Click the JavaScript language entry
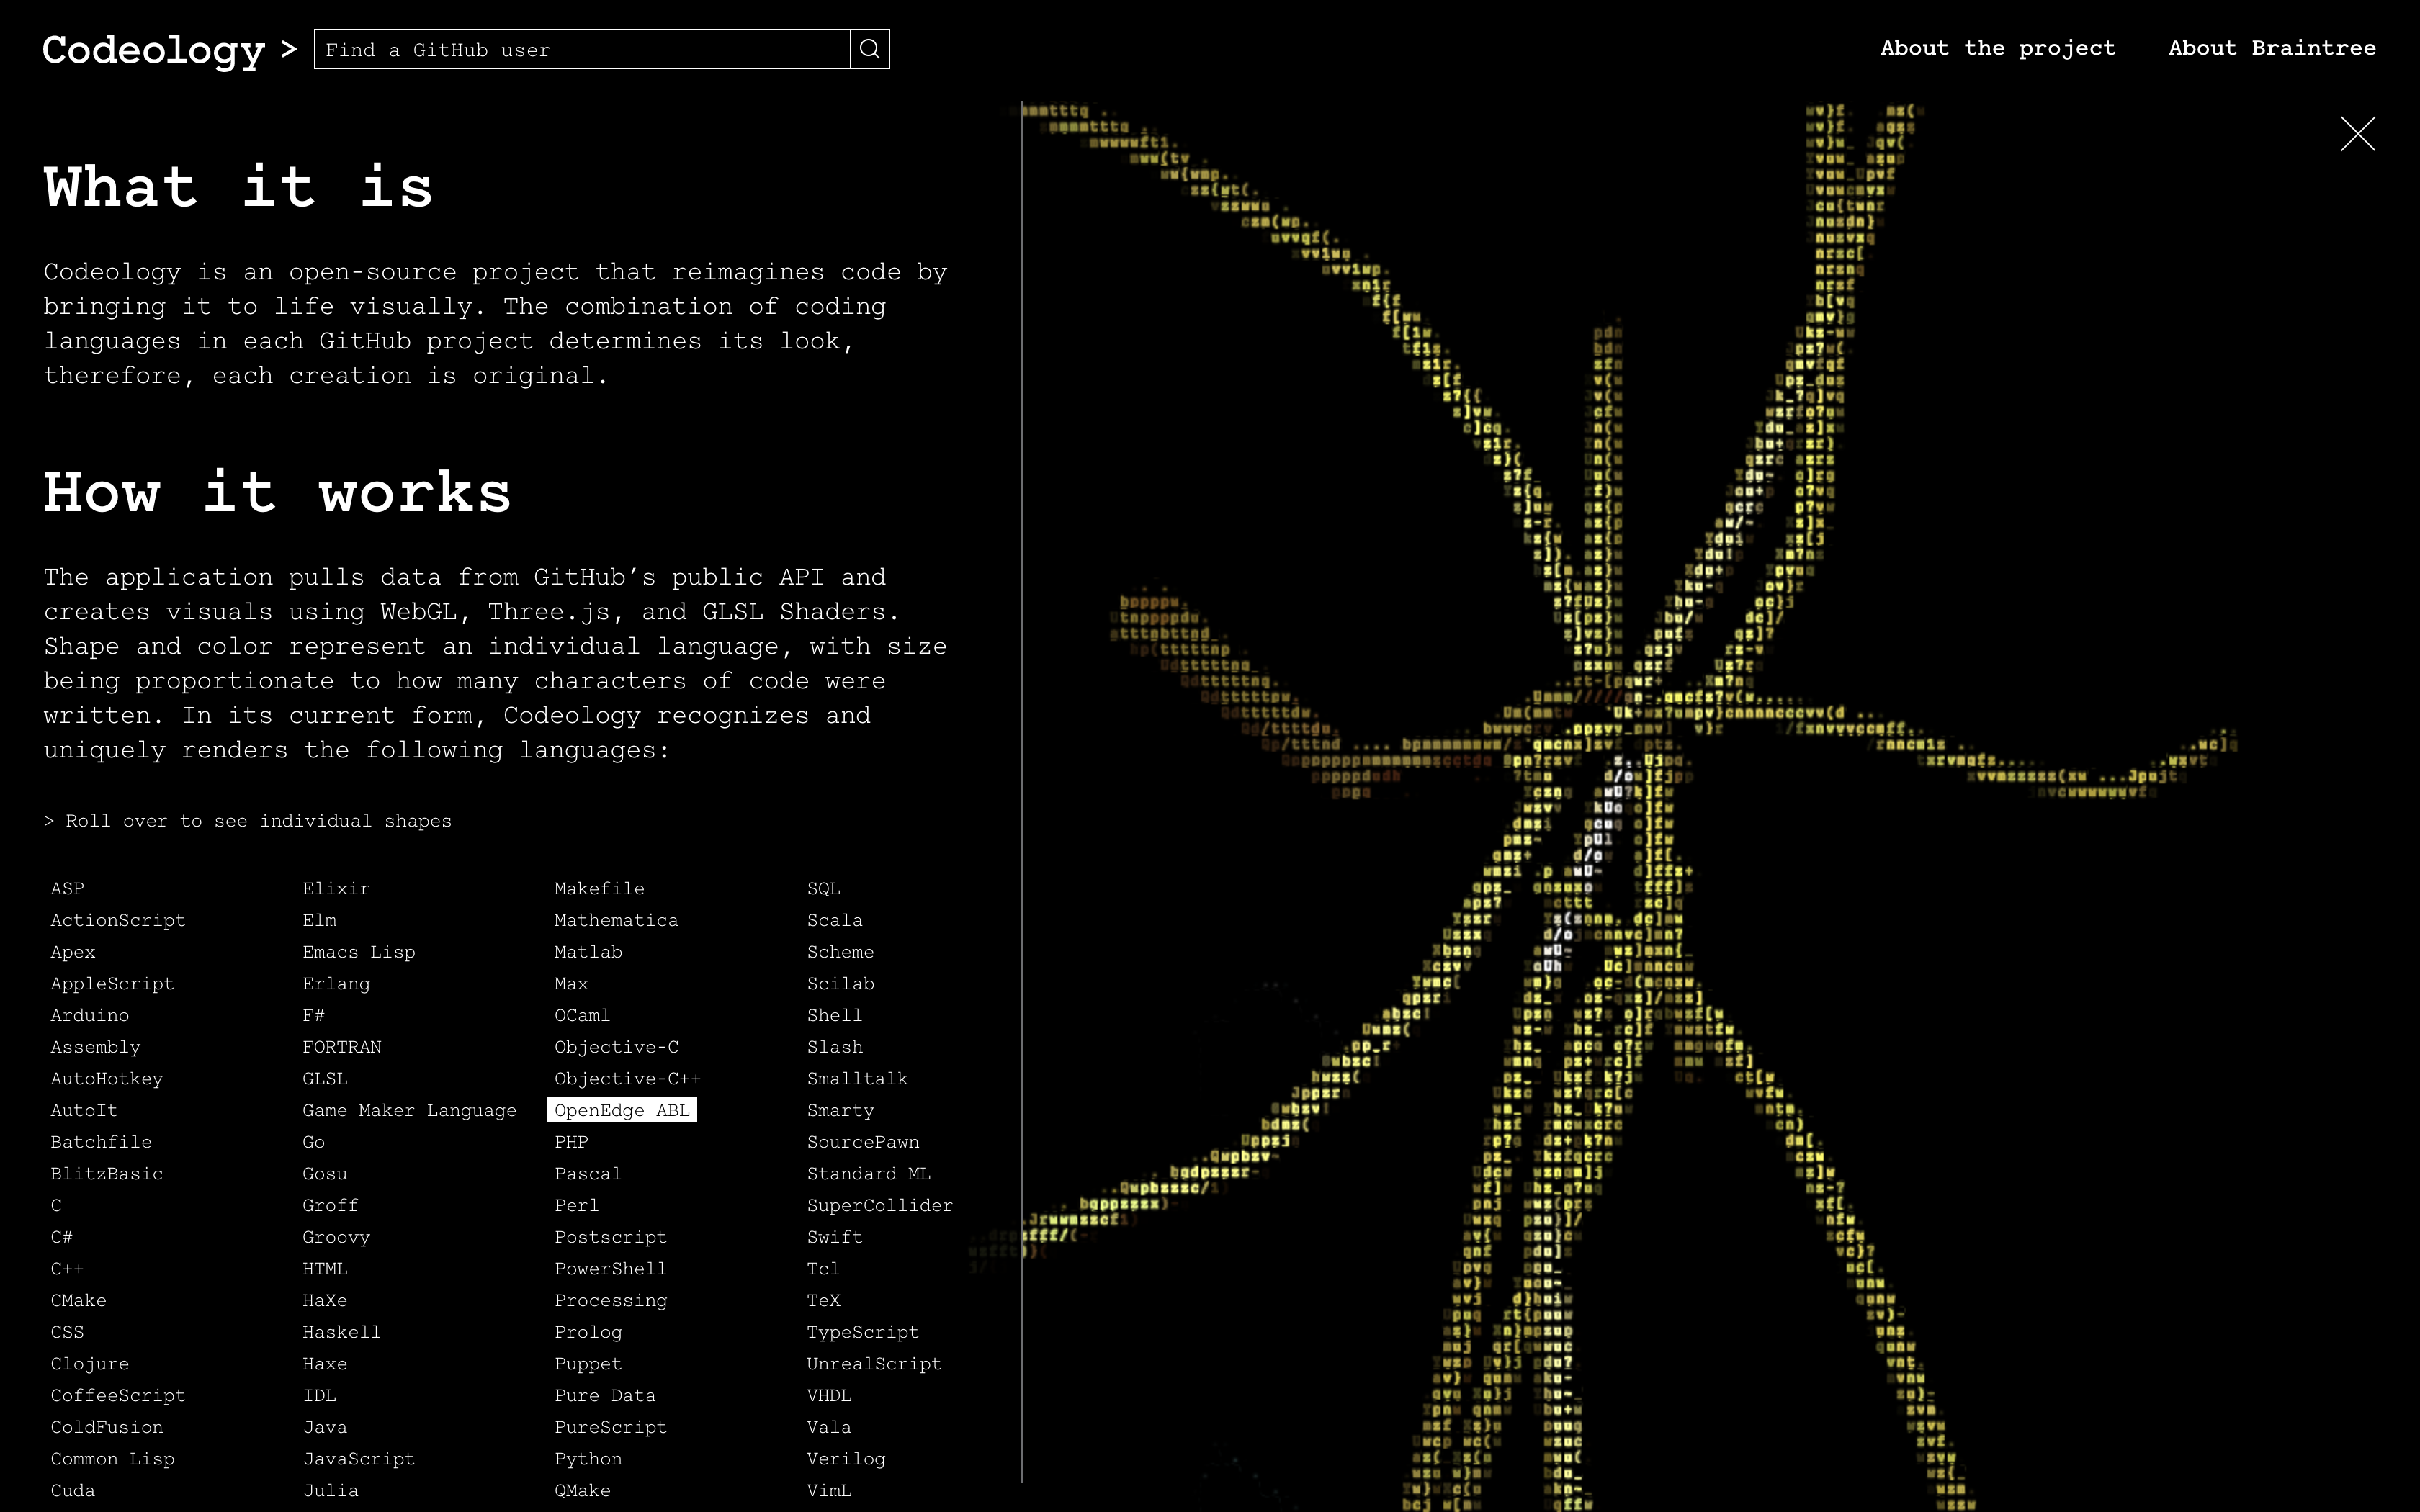 pos(358,1458)
